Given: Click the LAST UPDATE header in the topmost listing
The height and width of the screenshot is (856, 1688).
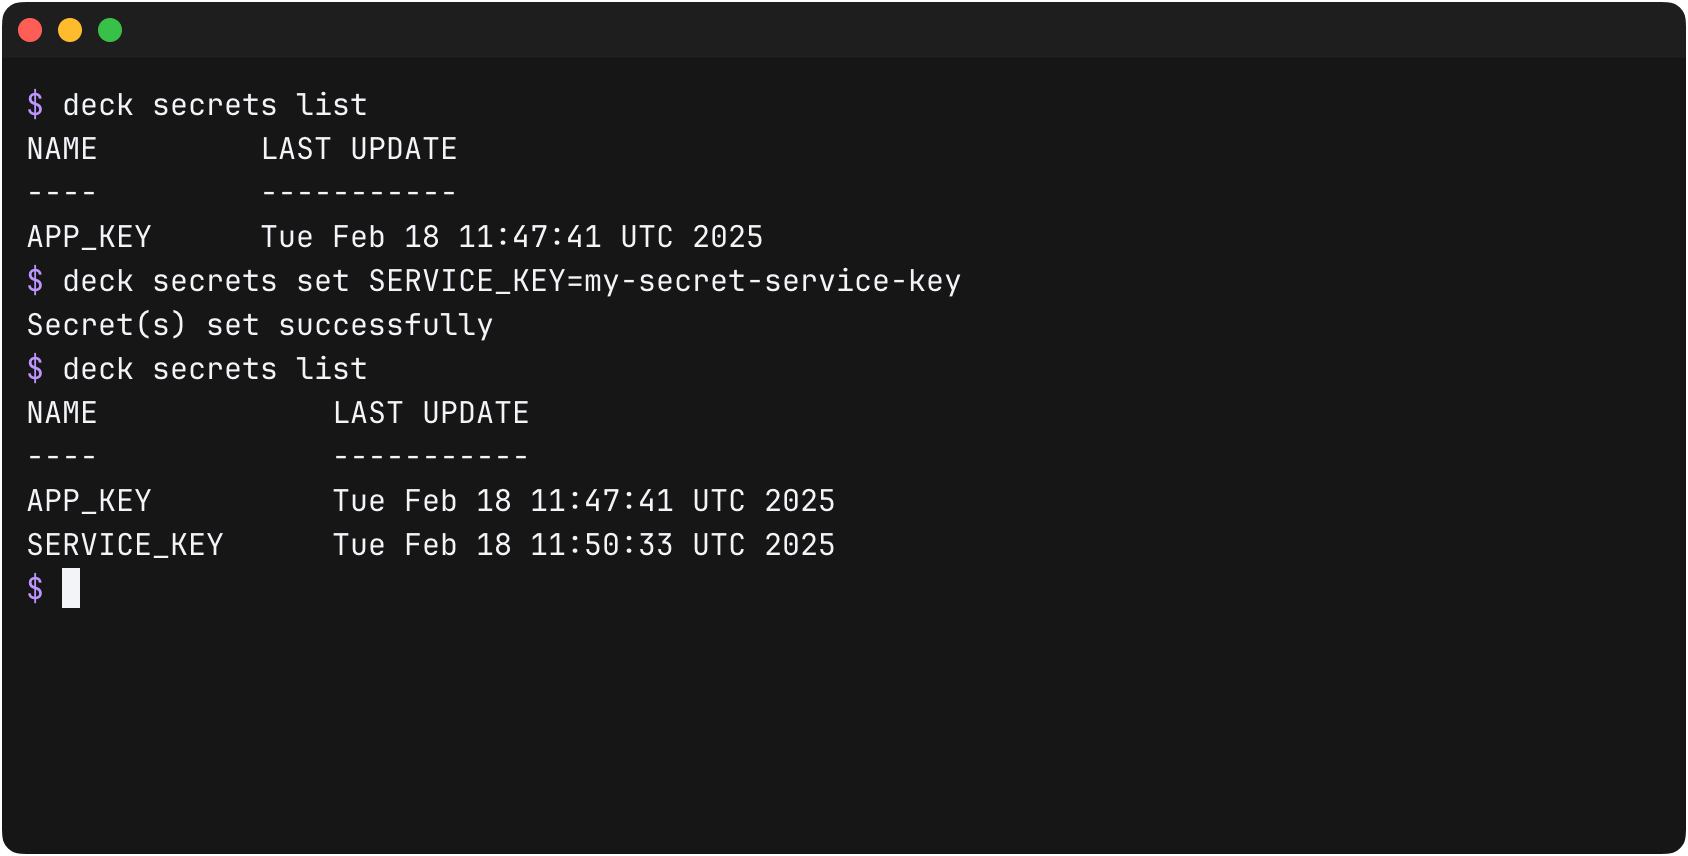Looking at the screenshot, I should [x=359, y=149].
